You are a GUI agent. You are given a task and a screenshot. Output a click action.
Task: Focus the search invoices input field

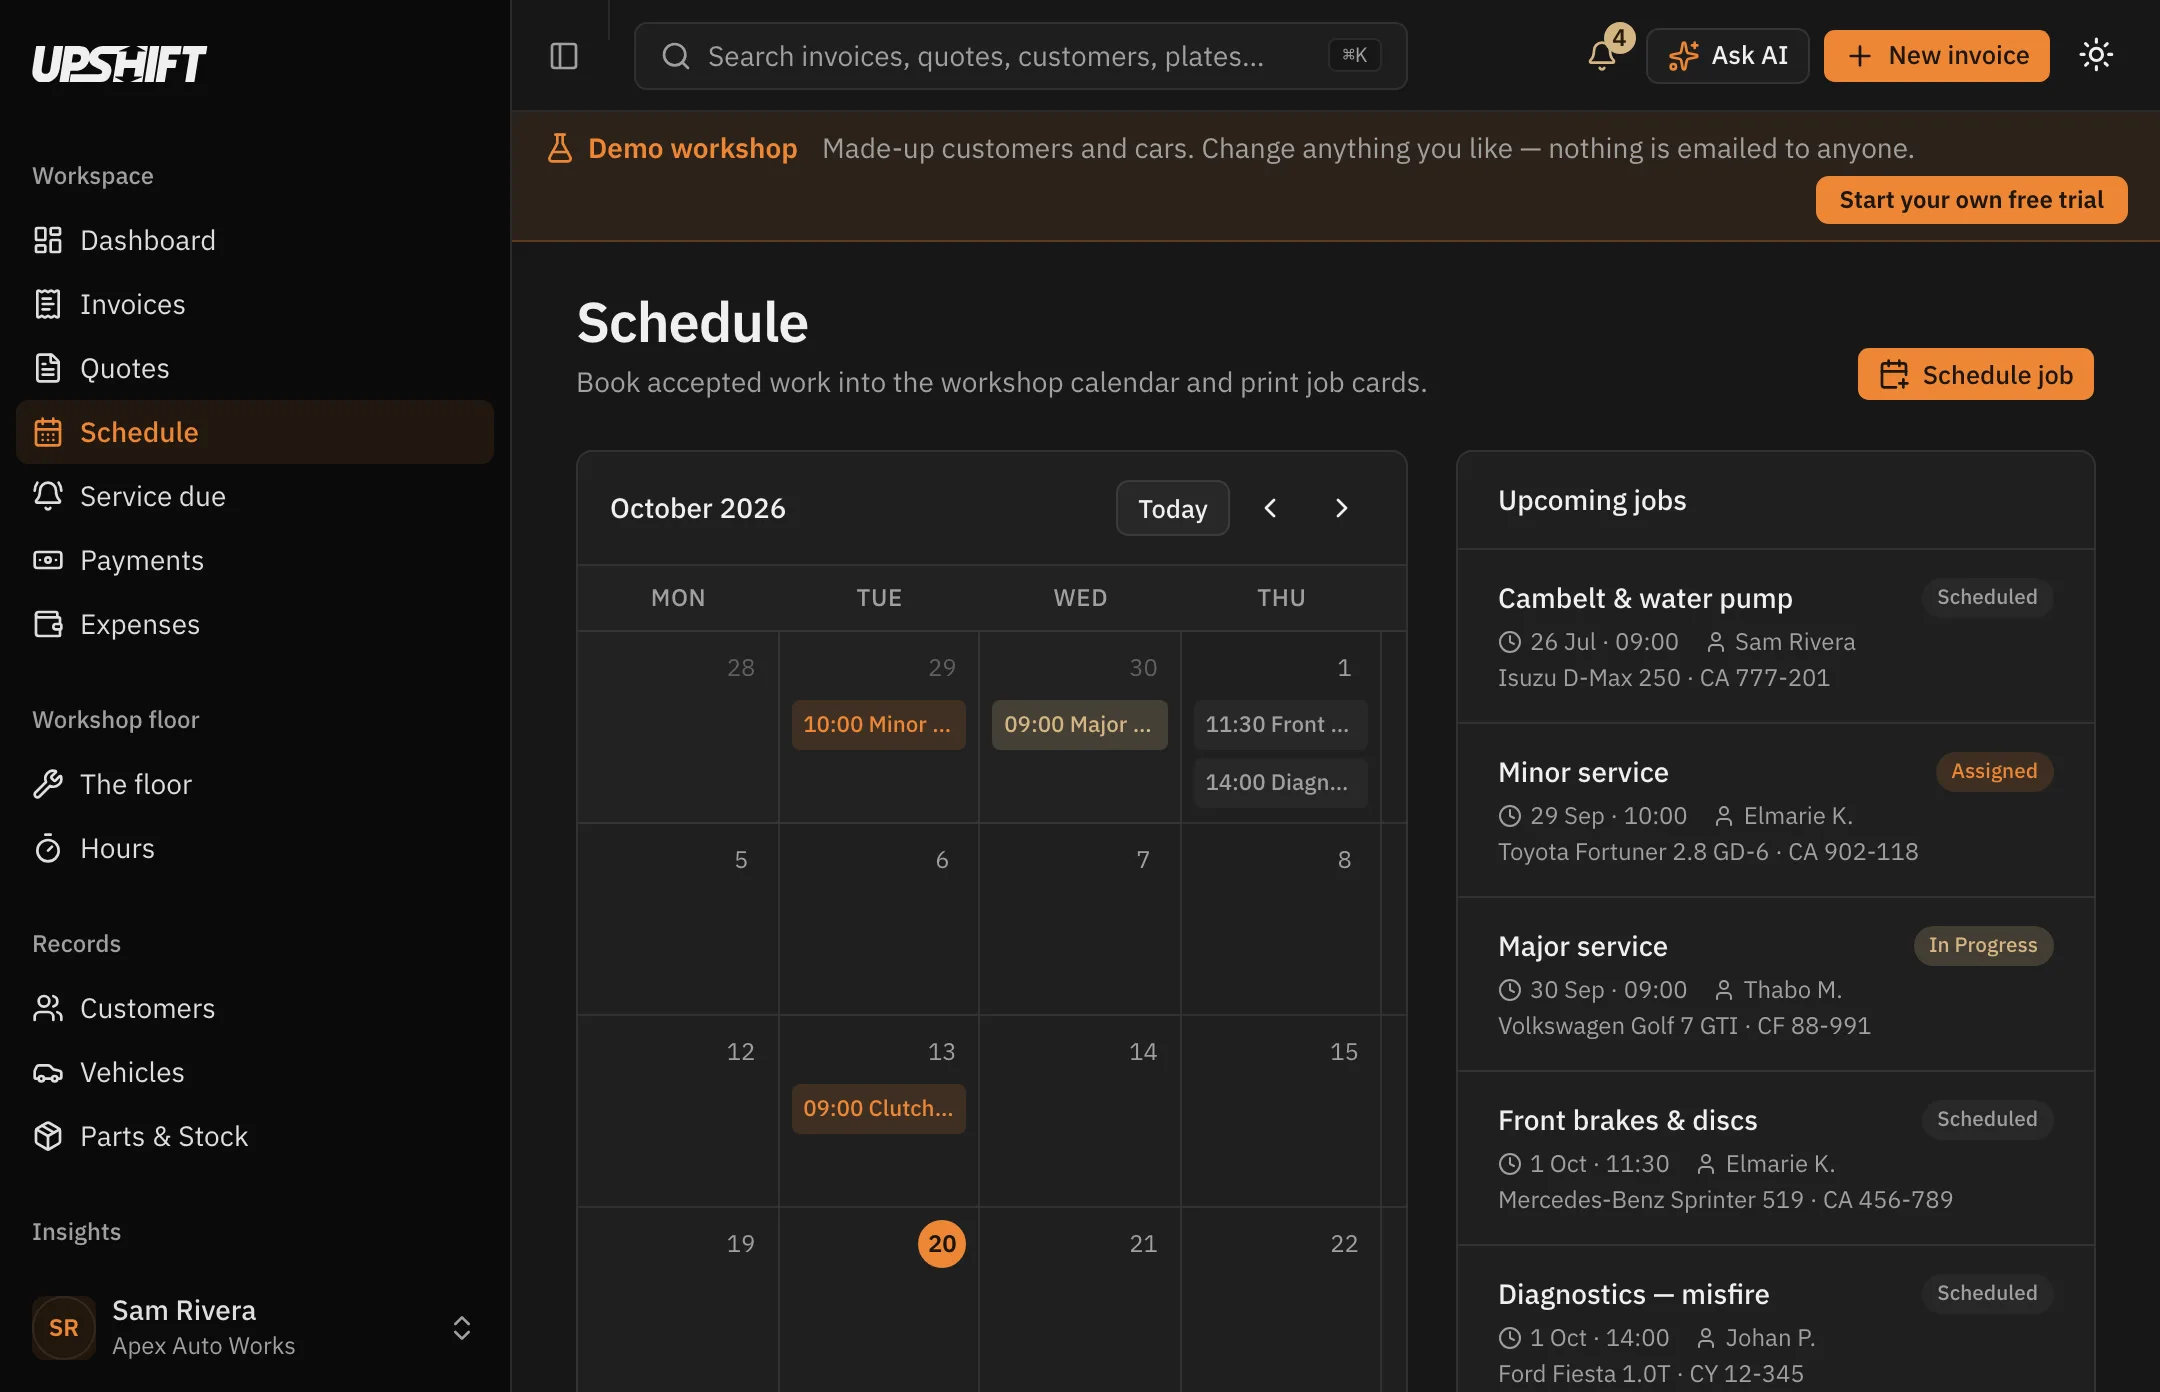click(x=1021, y=56)
